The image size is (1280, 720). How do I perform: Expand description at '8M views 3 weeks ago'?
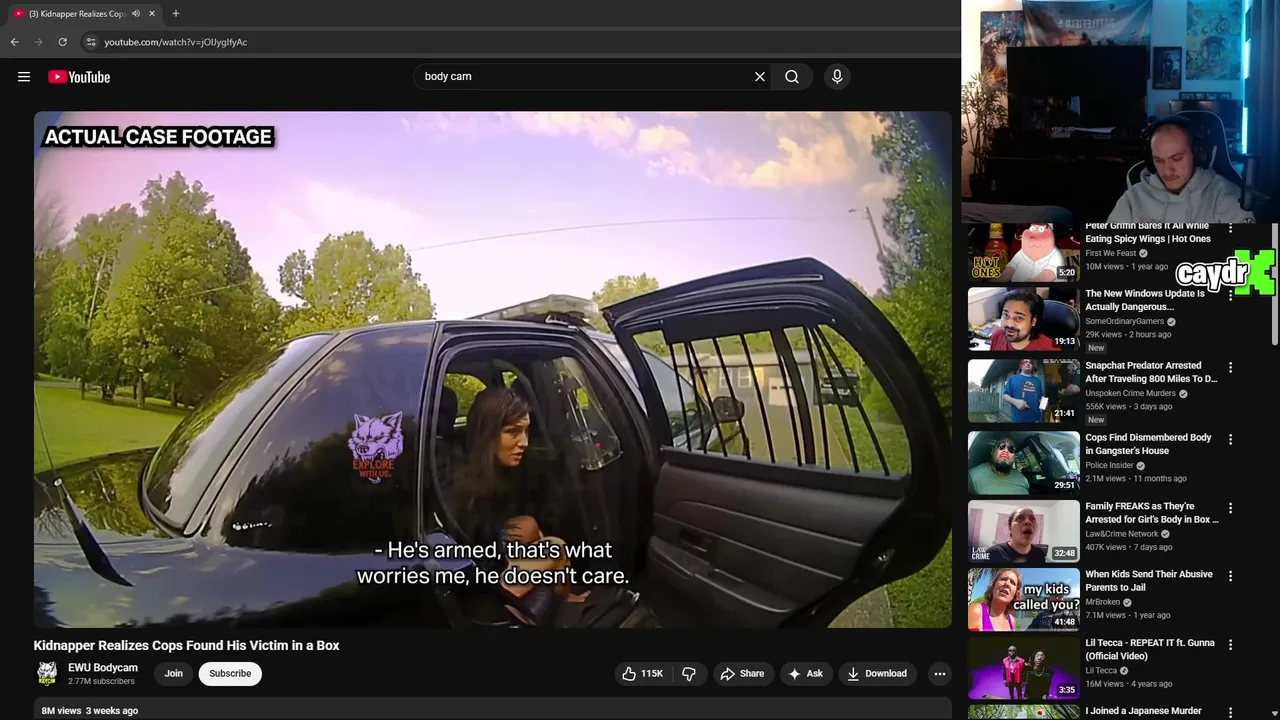[90, 711]
